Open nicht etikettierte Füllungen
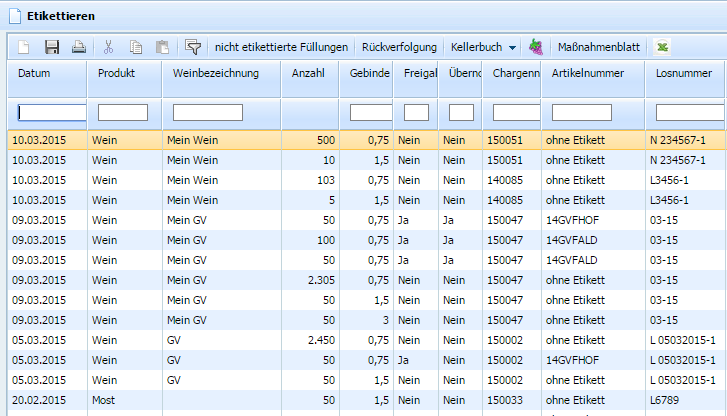 click(281, 47)
